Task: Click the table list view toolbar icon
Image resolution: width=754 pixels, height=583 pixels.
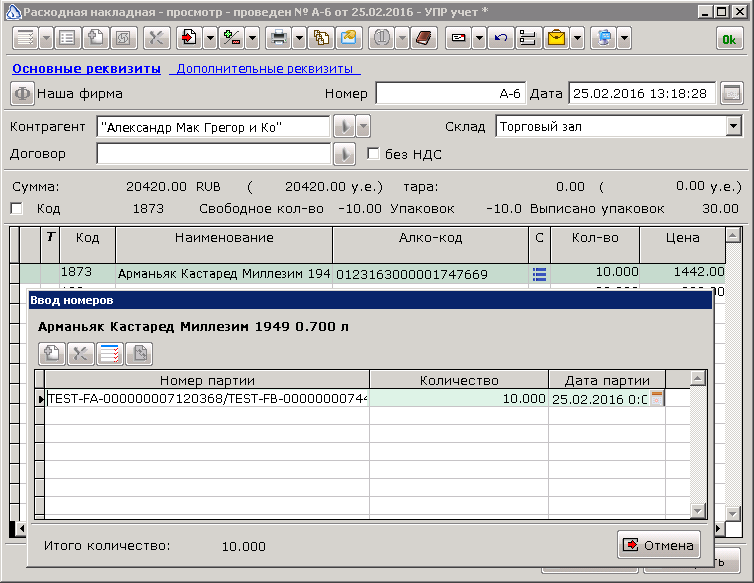Action: 67,38
